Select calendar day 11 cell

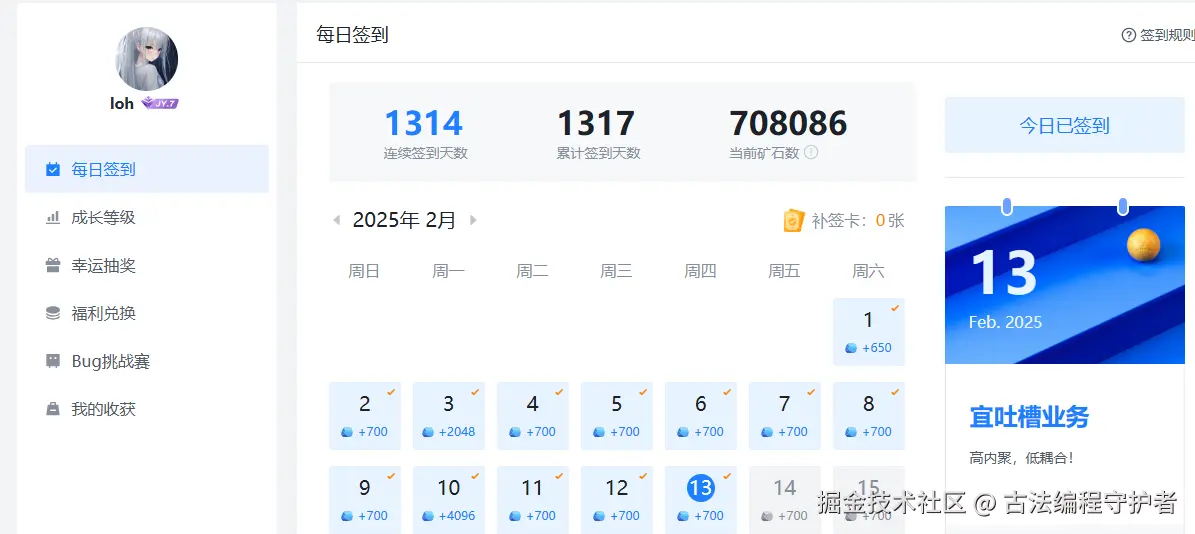pos(533,500)
